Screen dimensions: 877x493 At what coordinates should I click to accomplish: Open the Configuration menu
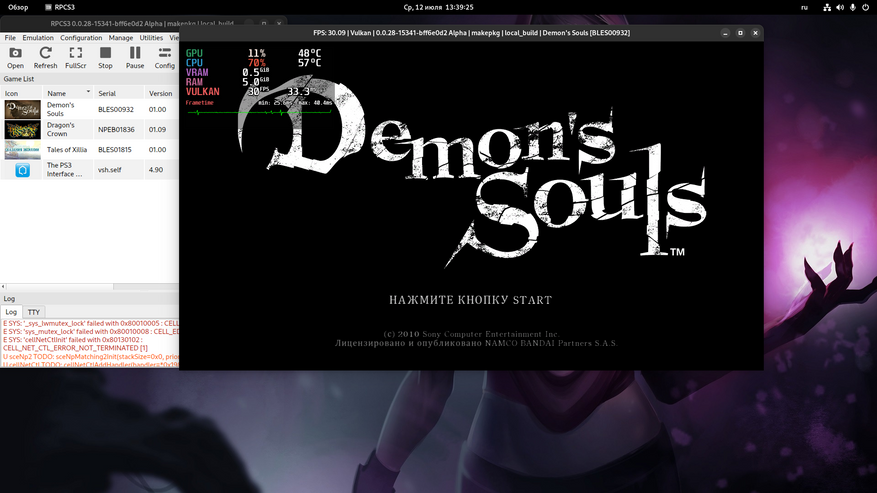point(81,38)
